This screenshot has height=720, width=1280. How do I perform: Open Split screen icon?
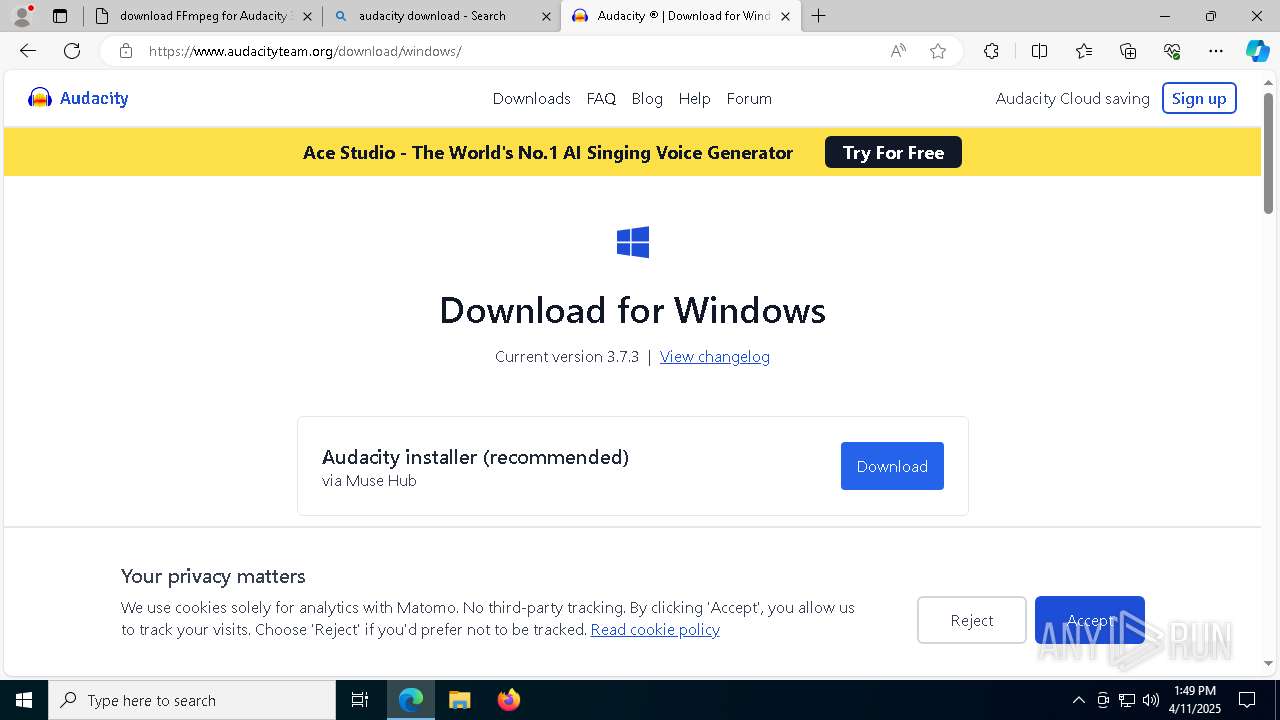[1039, 51]
